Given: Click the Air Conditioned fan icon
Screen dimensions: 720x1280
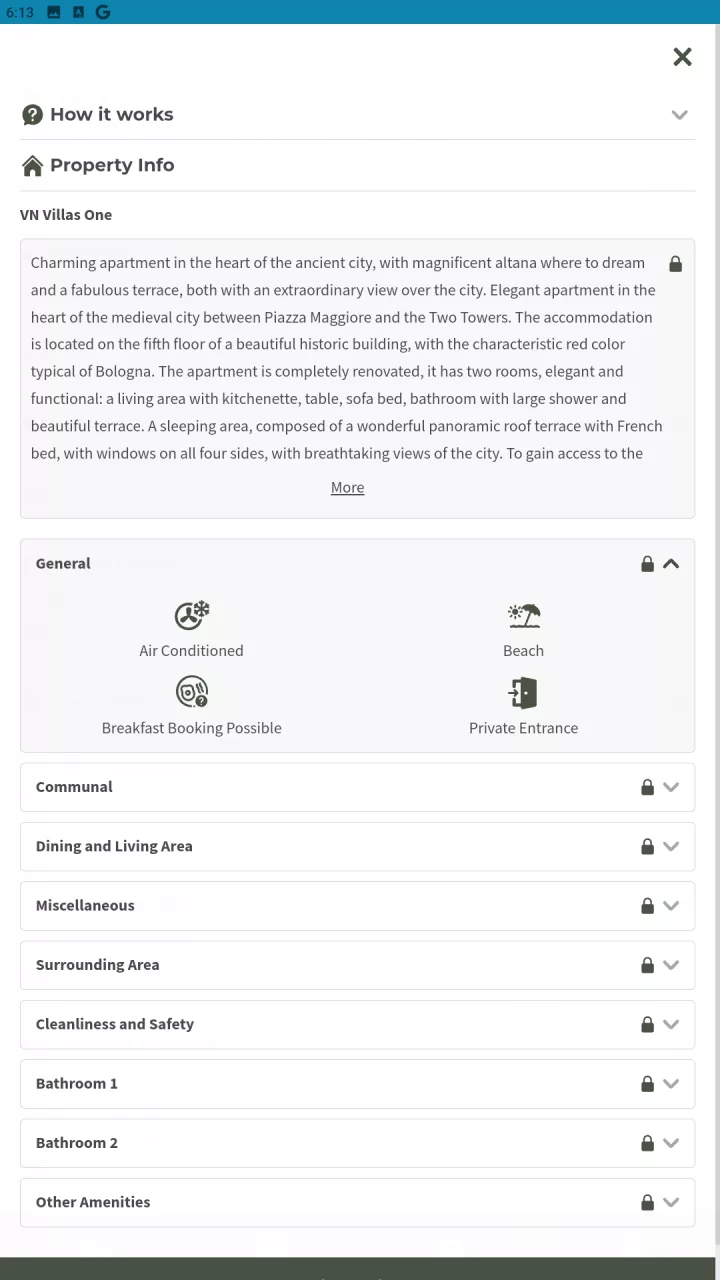Looking at the screenshot, I should (x=191, y=616).
